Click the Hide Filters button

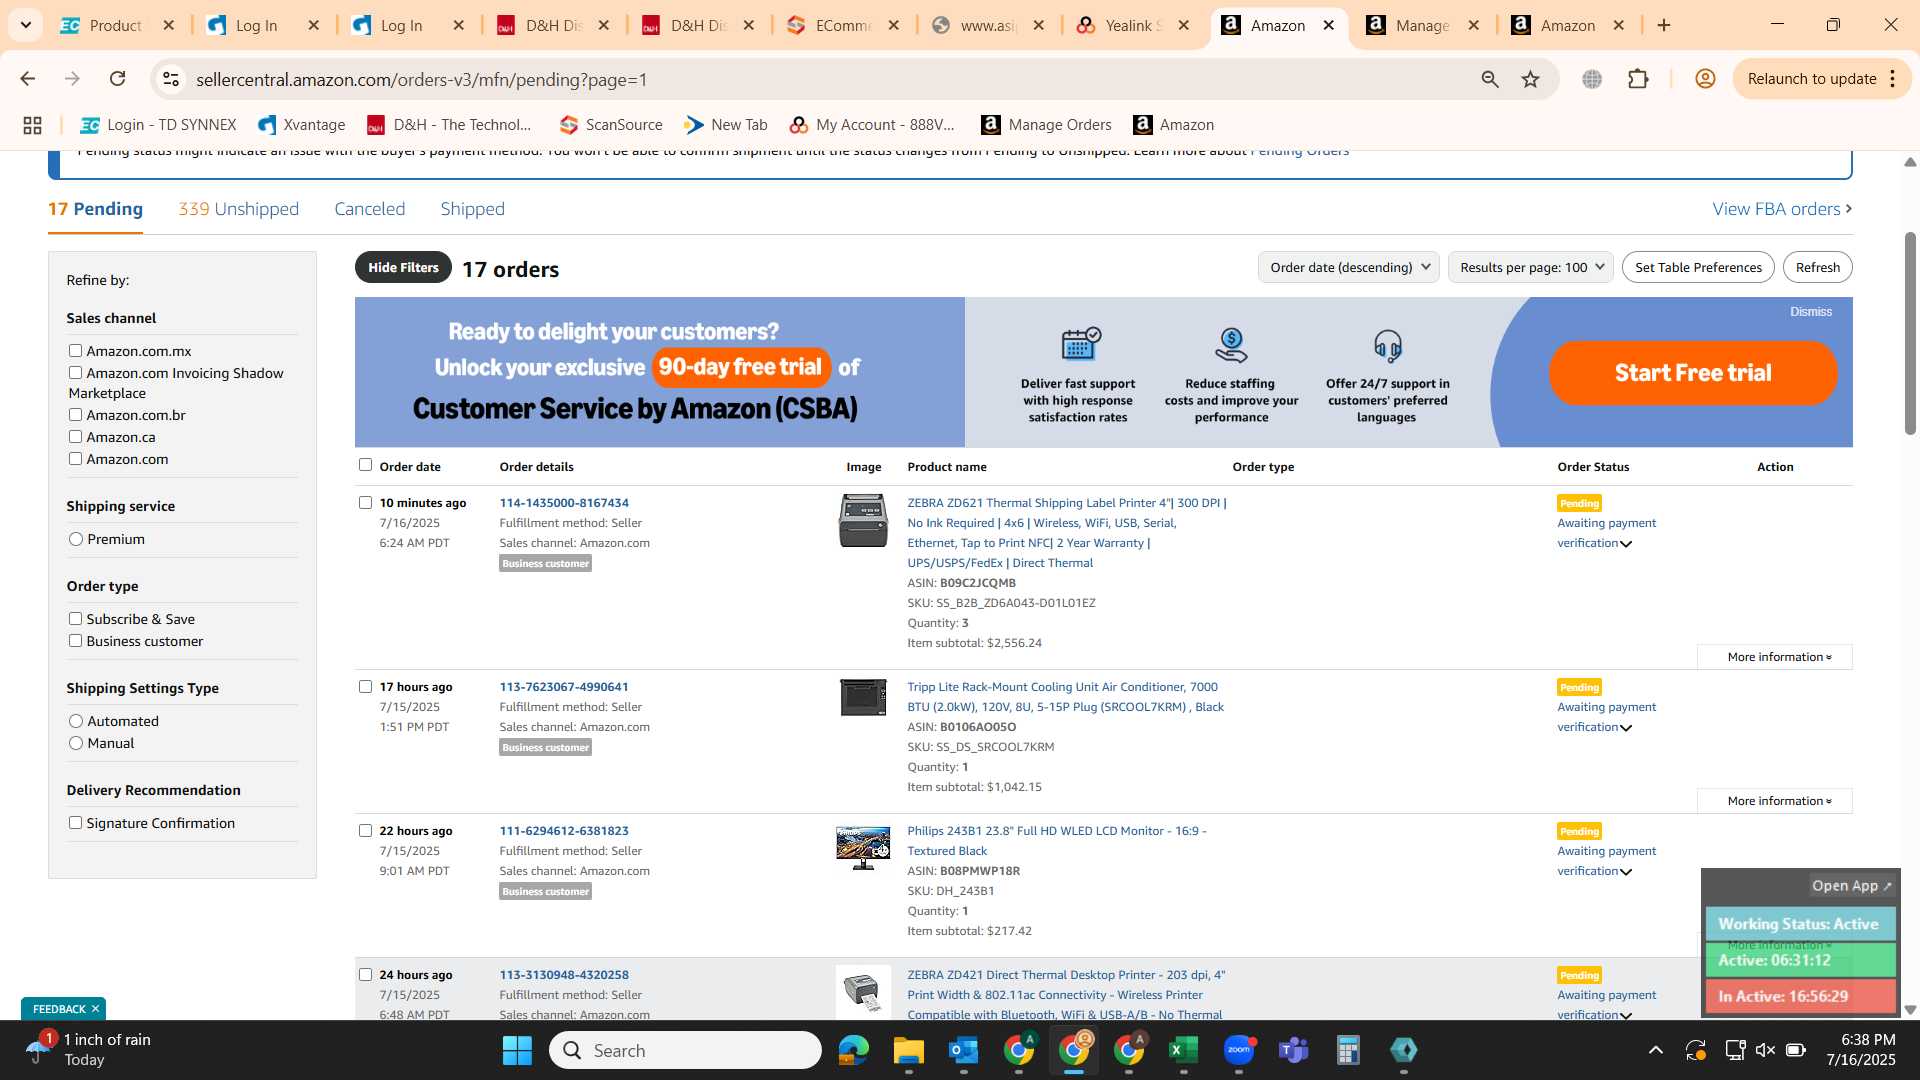coord(403,267)
